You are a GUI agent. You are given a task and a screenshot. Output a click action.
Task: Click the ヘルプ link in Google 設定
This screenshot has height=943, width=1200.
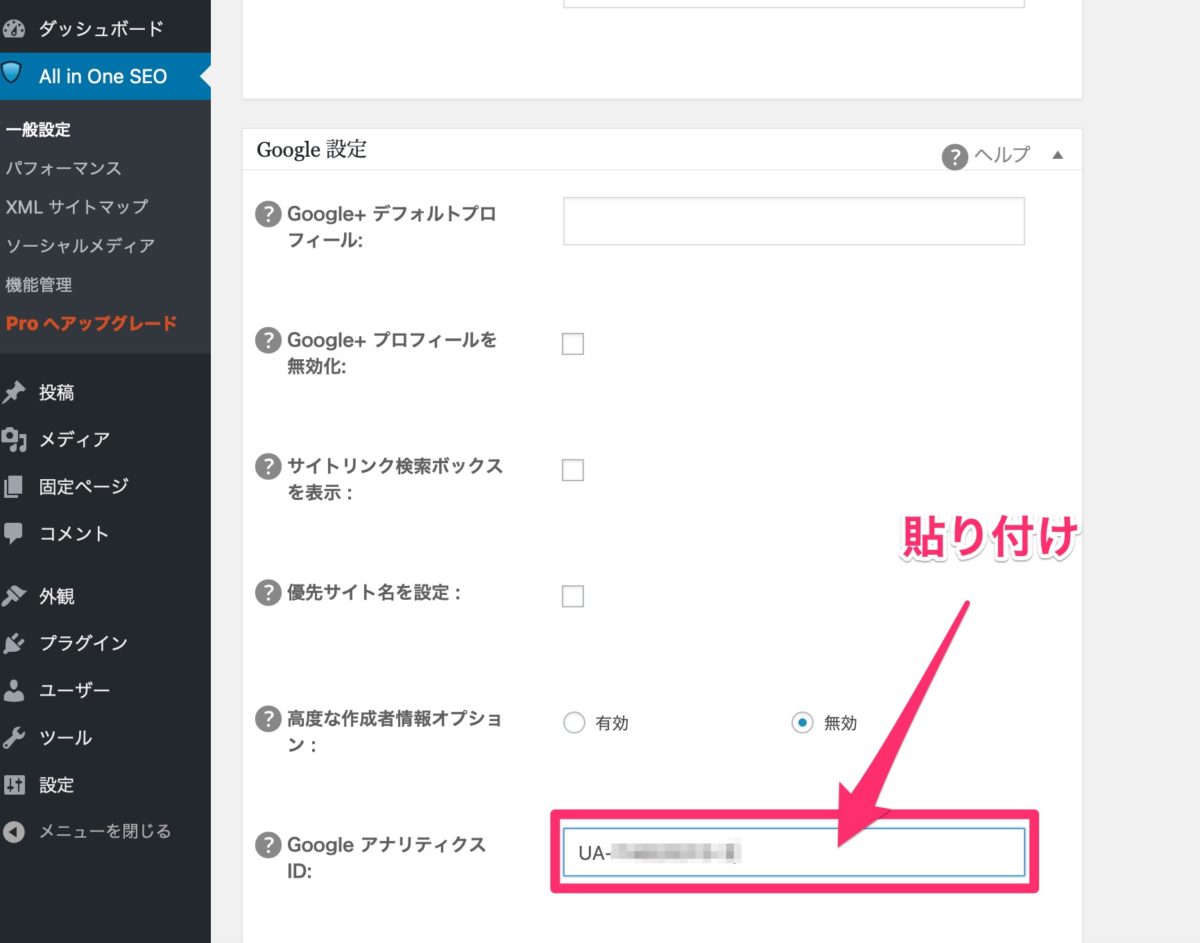point(1001,156)
